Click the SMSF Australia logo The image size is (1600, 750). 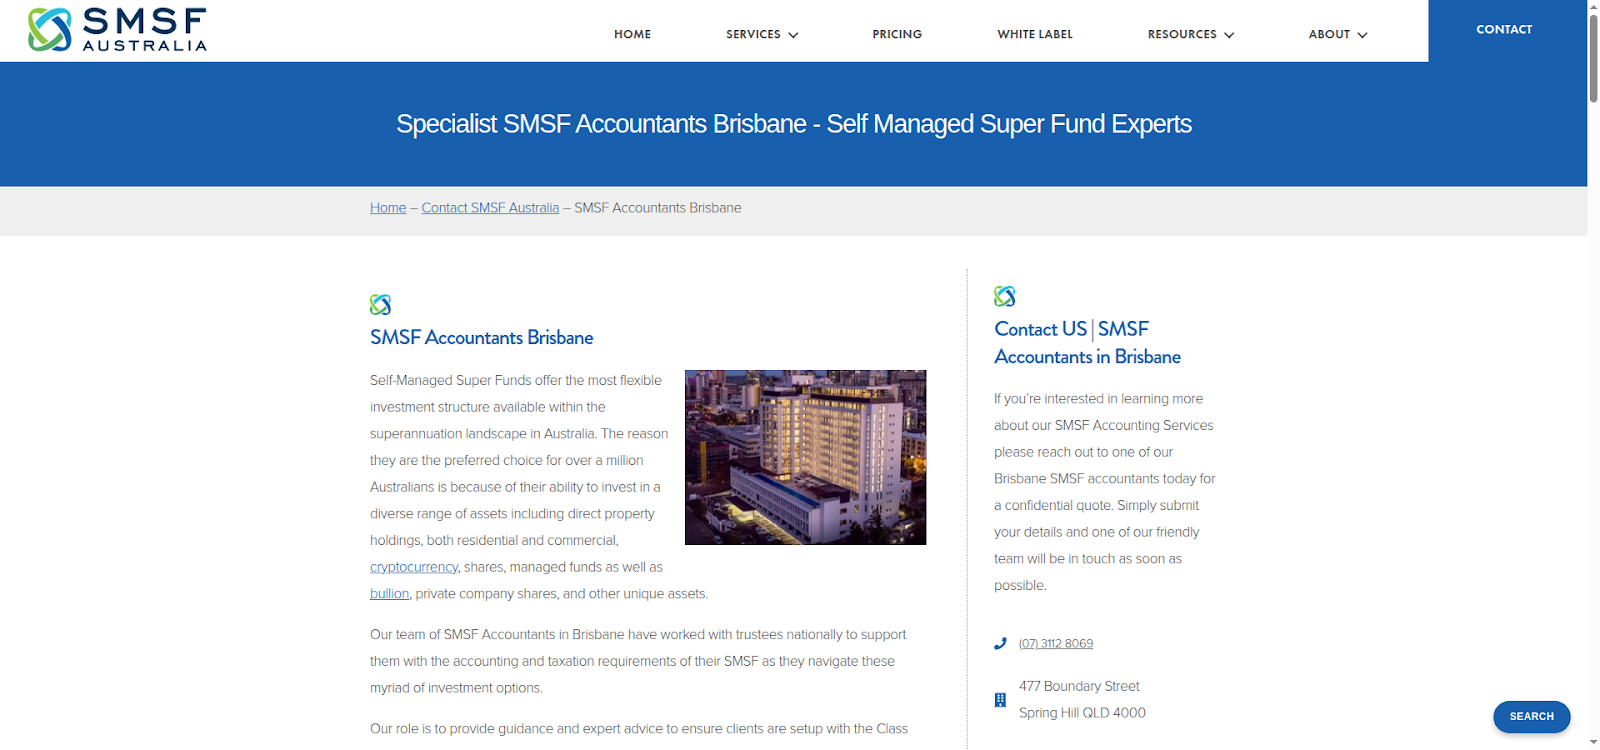[117, 30]
